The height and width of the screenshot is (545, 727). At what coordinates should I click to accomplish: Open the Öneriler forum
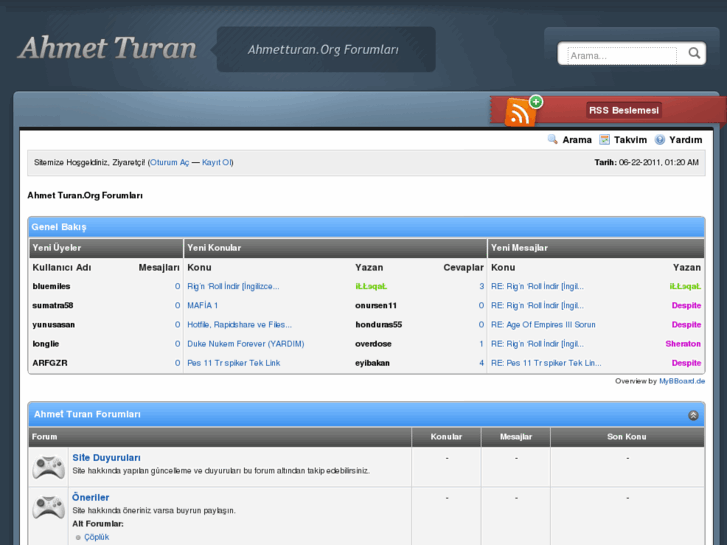(x=90, y=497)
